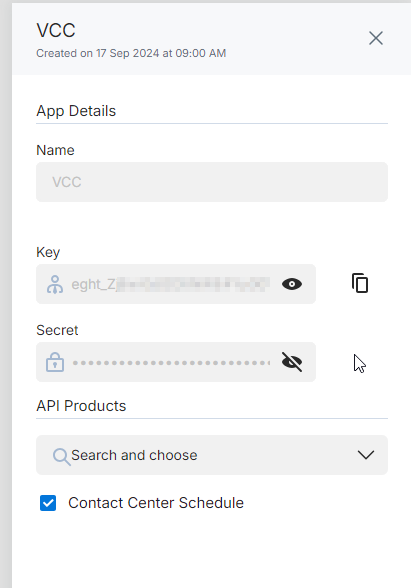Click the VCC panel title
The image size is (412, 588).
click(x=56, y=30)
